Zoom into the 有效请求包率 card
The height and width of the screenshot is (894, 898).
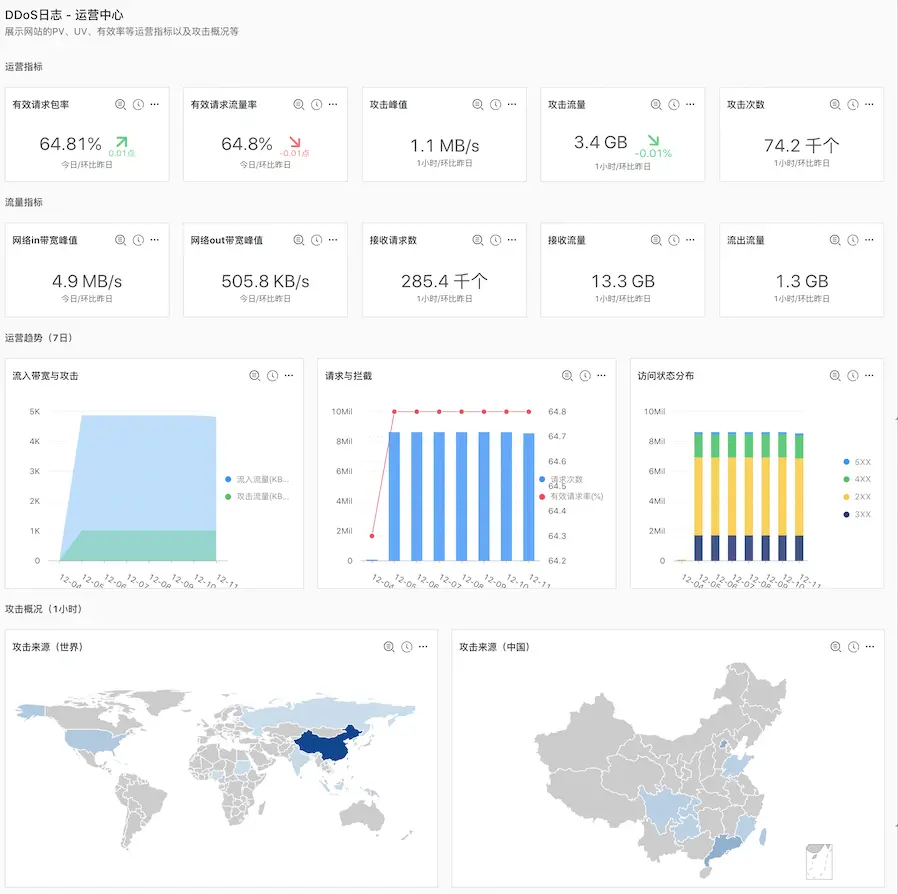pos(120,104)
